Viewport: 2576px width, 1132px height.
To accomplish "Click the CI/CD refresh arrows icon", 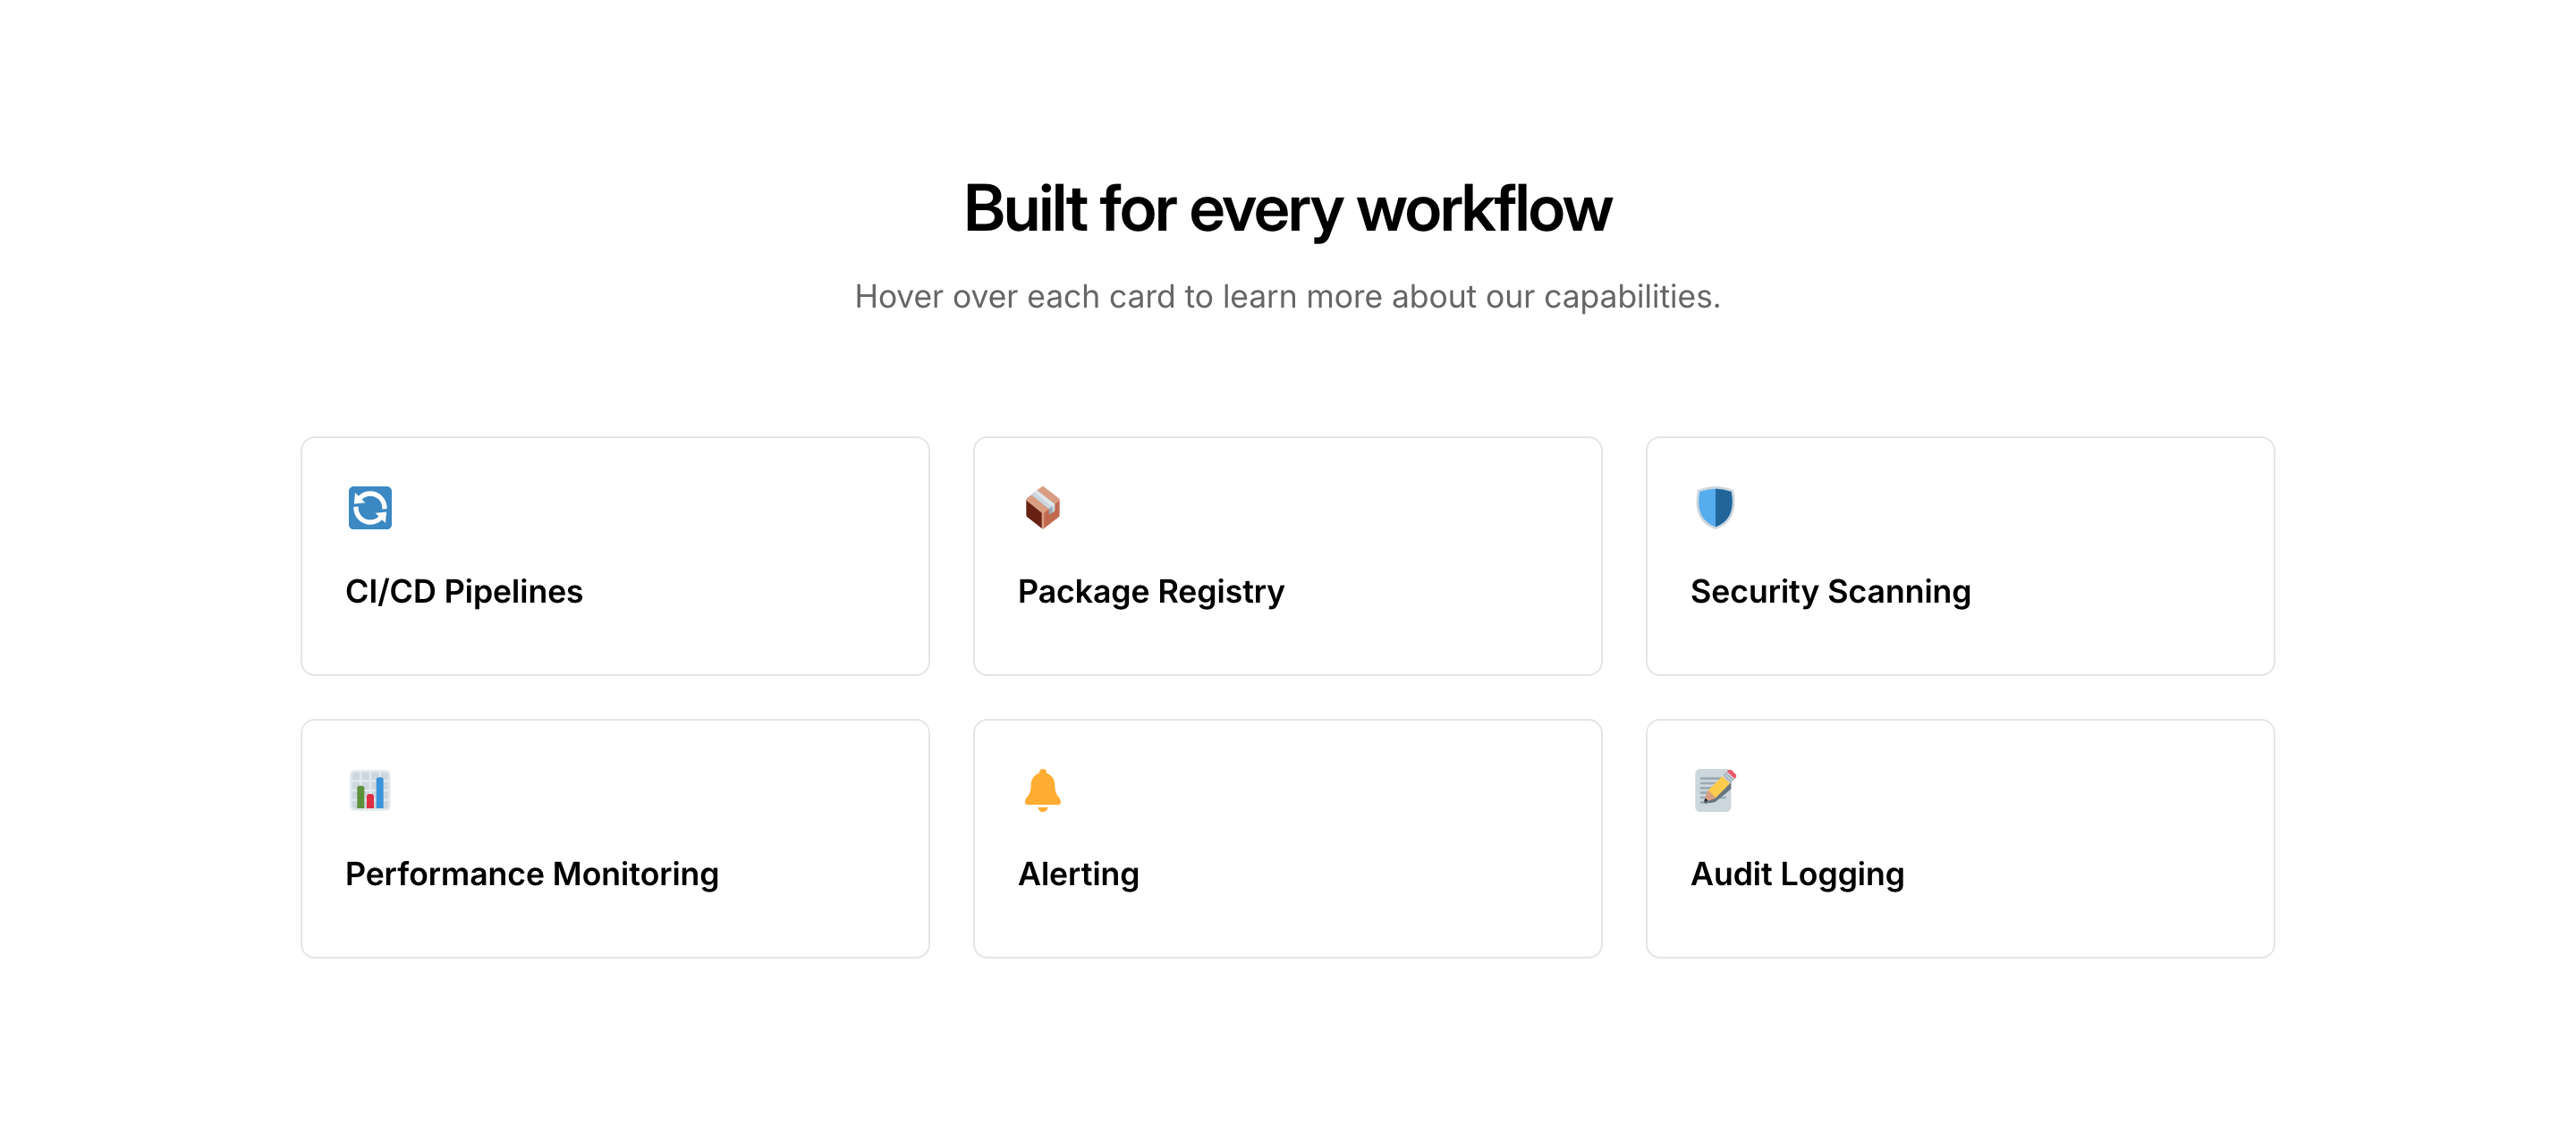I will click(370, 508).
